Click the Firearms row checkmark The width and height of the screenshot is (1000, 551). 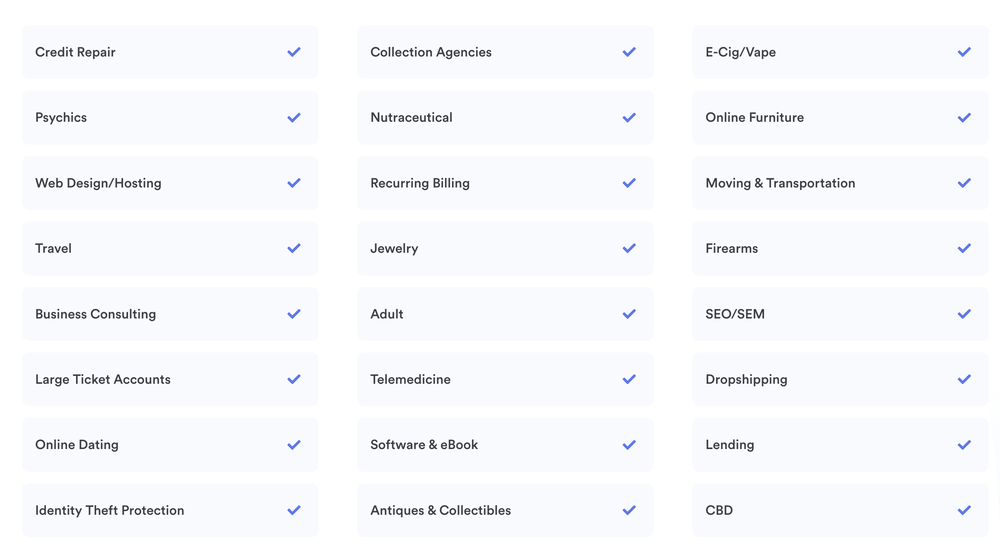point(964,249)
